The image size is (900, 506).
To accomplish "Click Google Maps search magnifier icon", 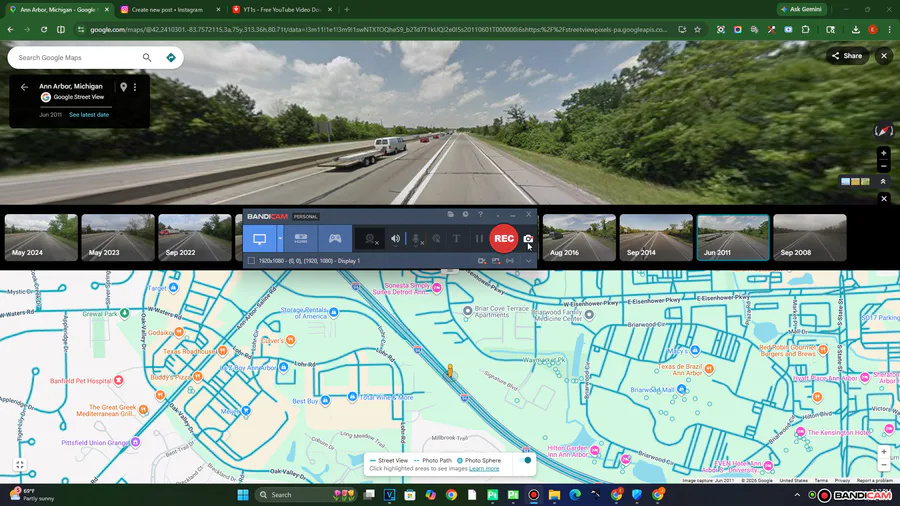I will pos(147,57).
